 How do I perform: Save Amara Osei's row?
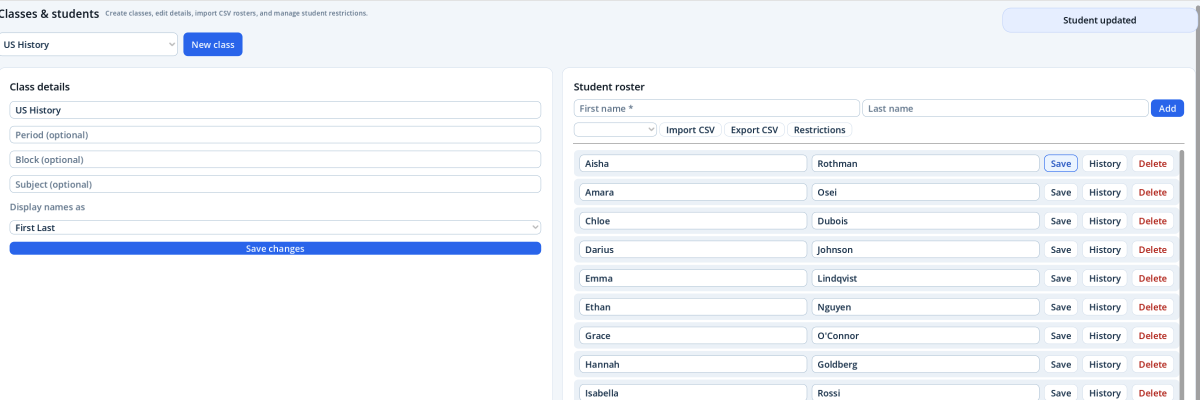[x=1061, y=192]
